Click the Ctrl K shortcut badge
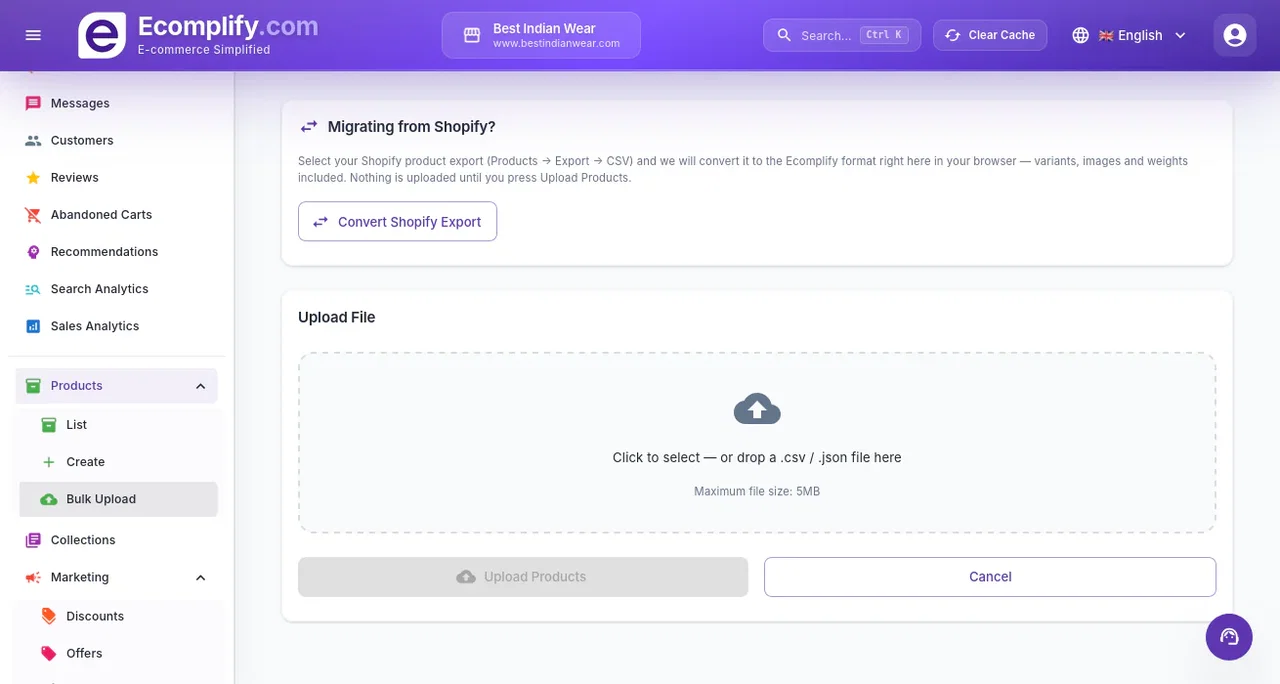Viewport: 1280px width, 684px height. (x=884, y=35)
